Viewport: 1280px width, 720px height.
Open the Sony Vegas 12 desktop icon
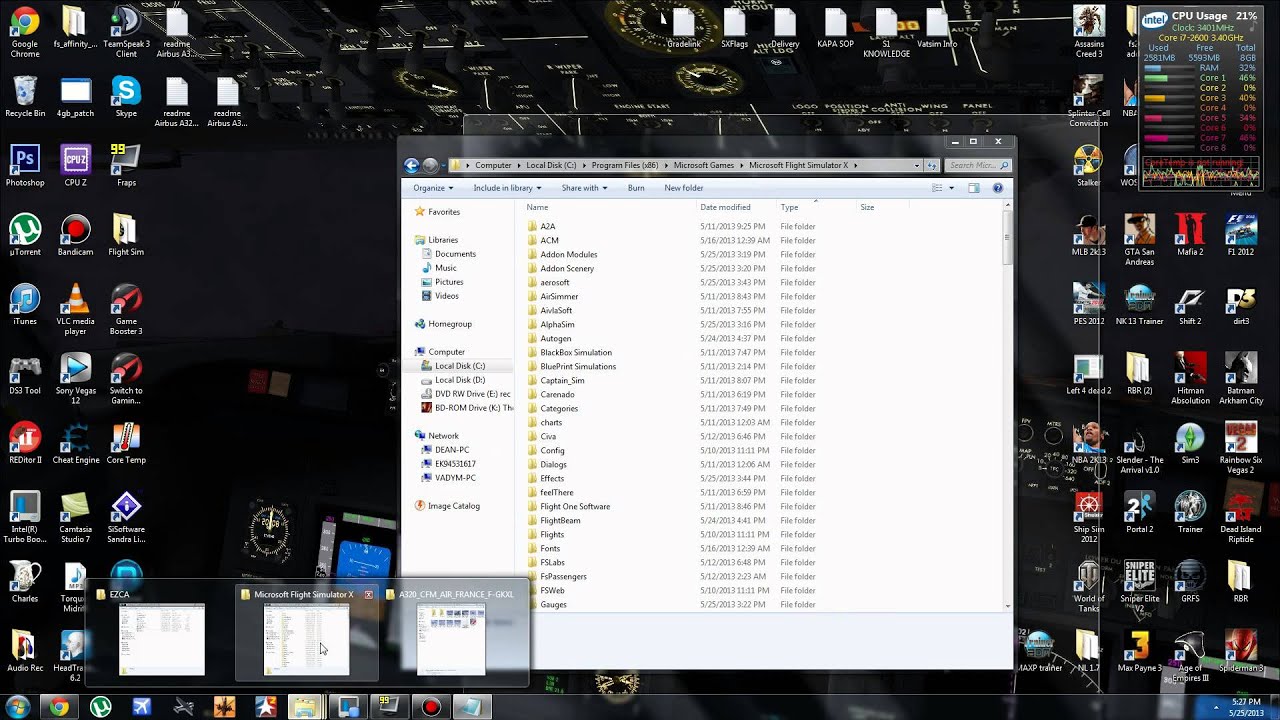point(75,378)
